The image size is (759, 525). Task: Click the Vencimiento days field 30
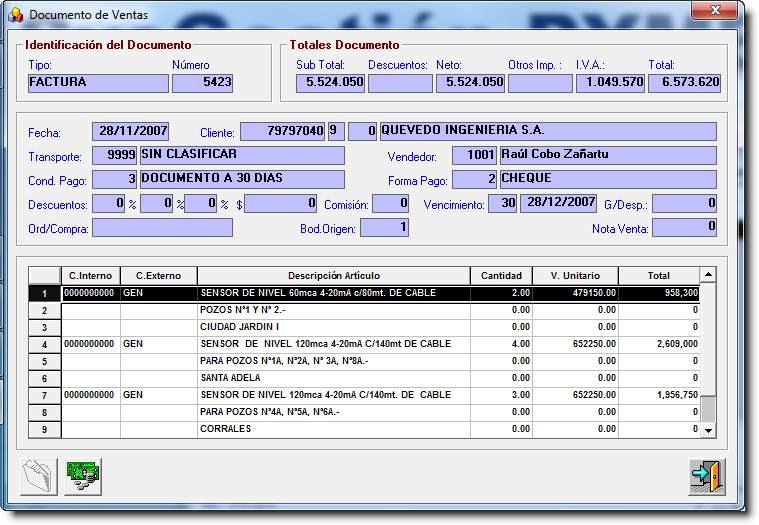click(502, 204)
